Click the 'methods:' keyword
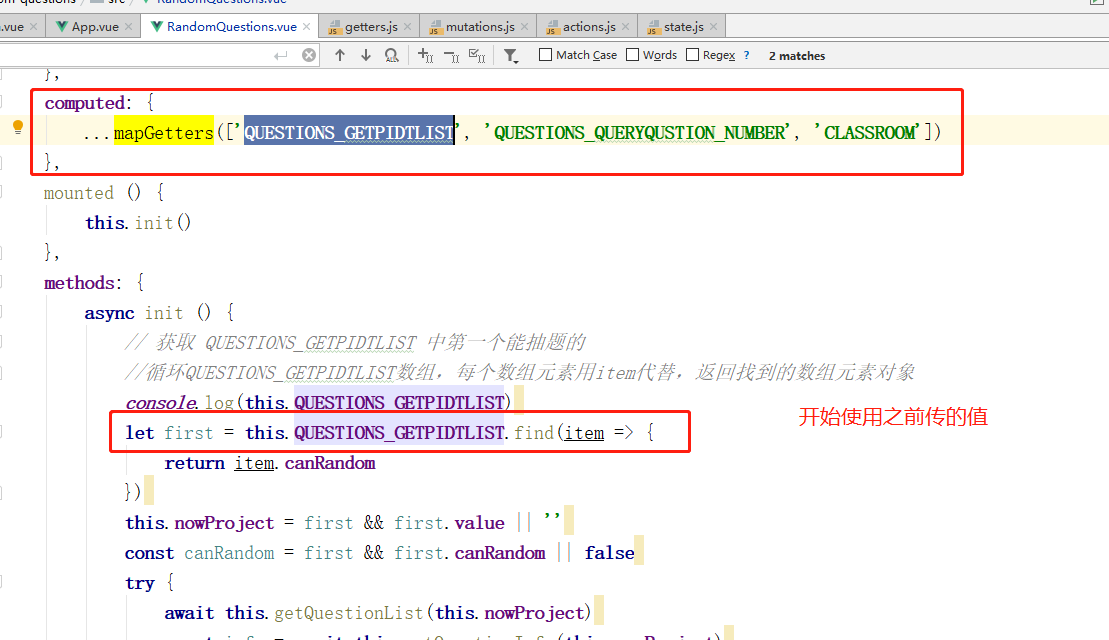This screenshot has width=1109, height=640. pos(83,283)
